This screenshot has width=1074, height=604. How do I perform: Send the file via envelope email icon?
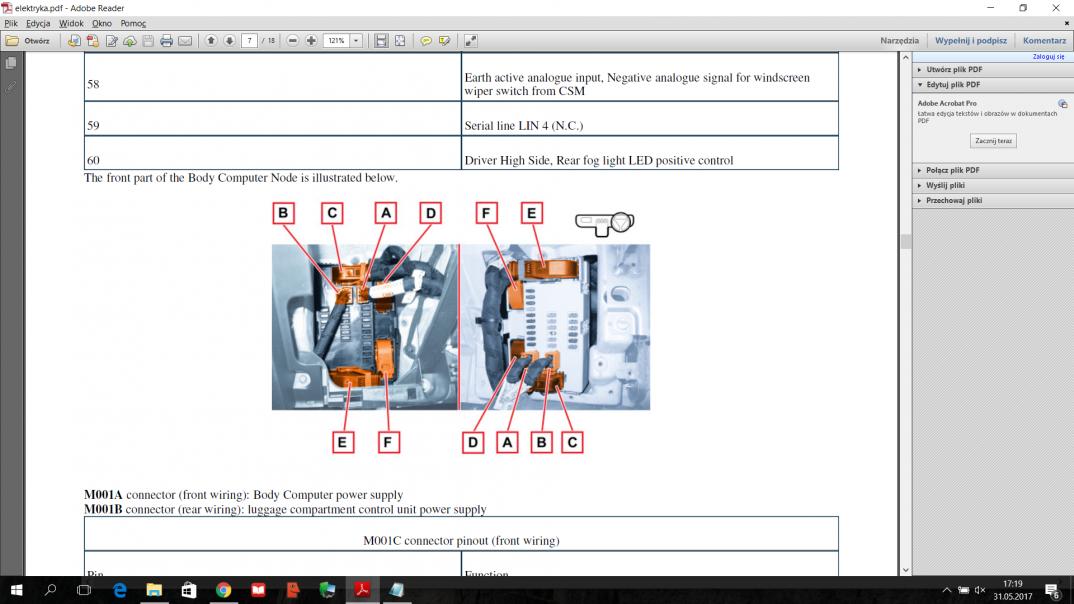coord(185,41)
